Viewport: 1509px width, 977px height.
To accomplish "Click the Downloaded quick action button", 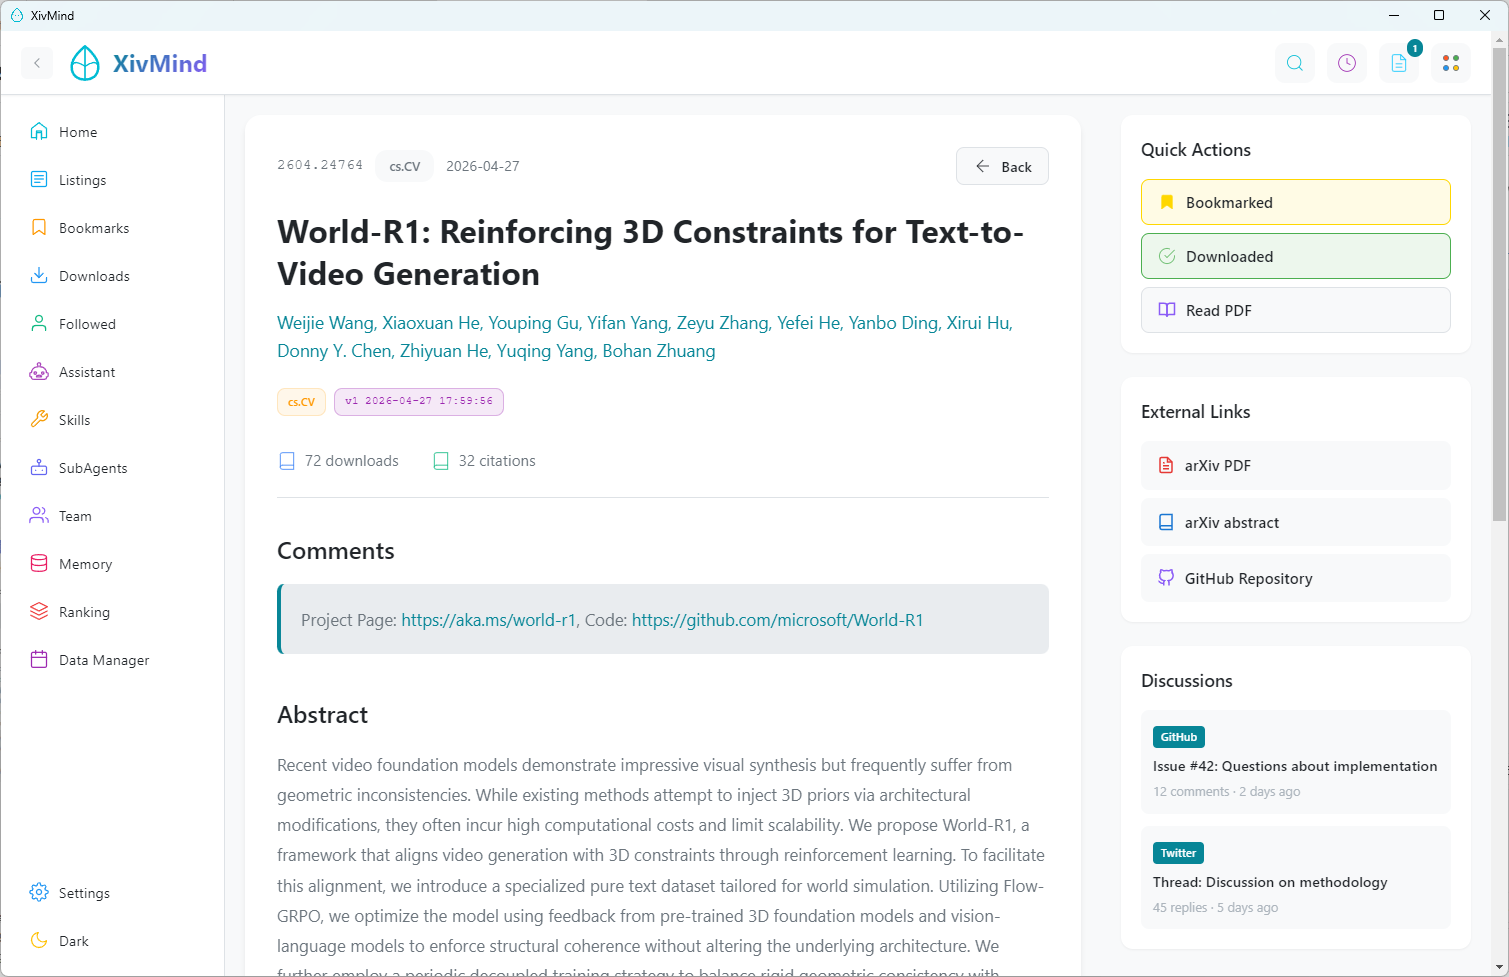I will point(1296,256).
